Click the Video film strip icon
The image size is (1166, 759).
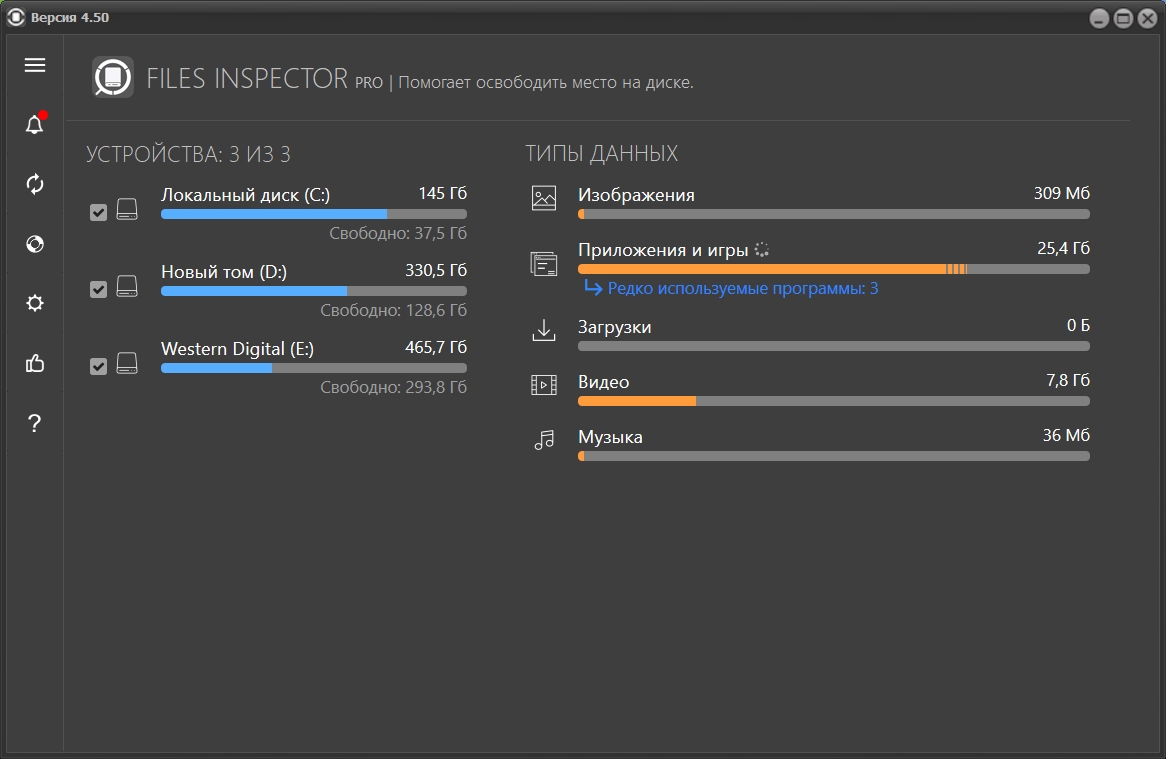coord(544,385)
